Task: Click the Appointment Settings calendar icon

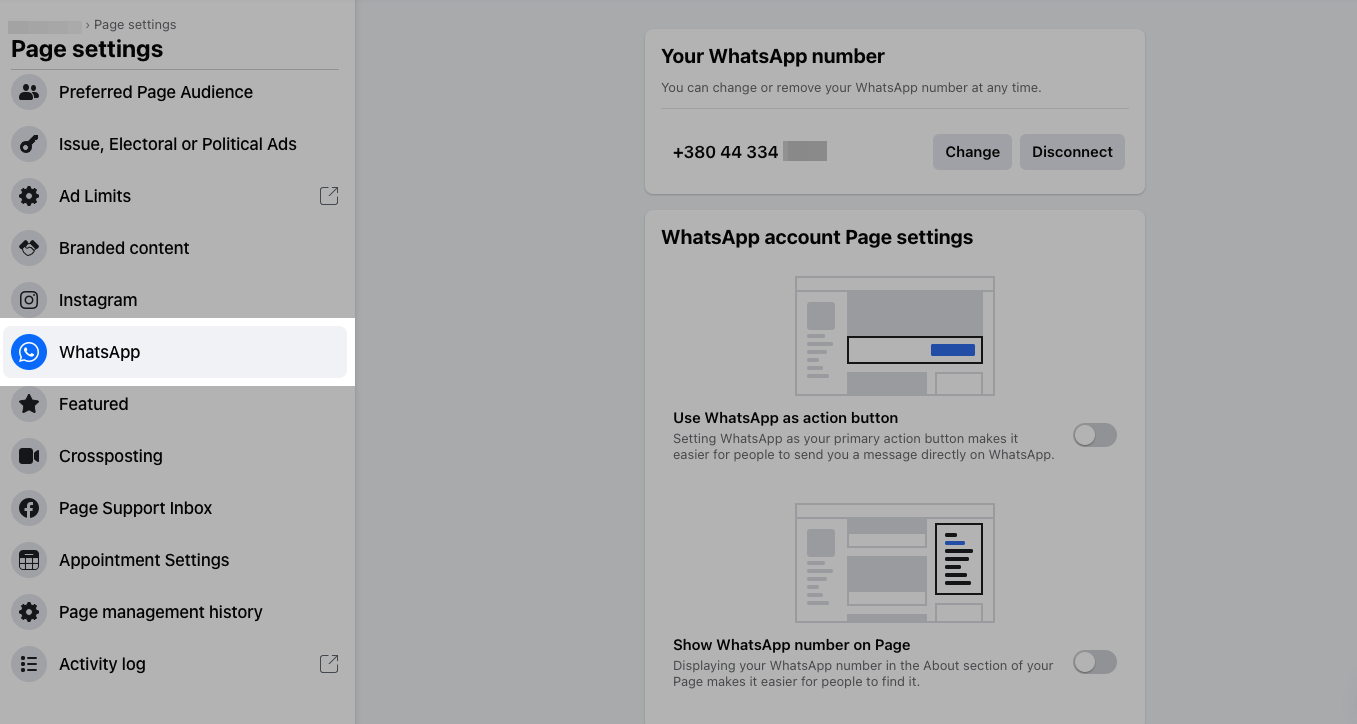Action: point(29,560)
